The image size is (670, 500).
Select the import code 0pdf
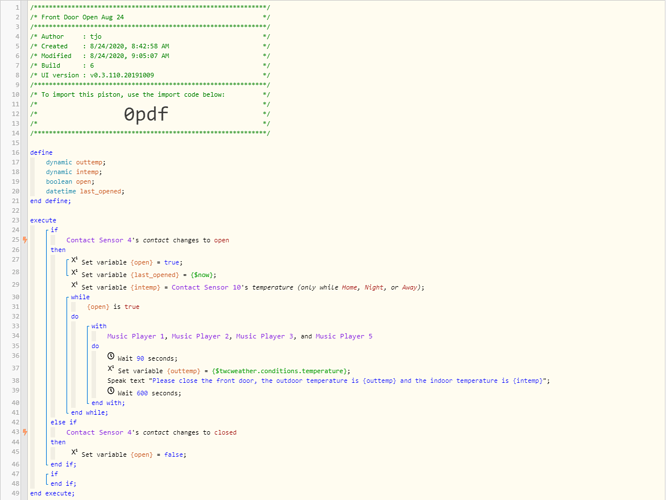(146, 114)
